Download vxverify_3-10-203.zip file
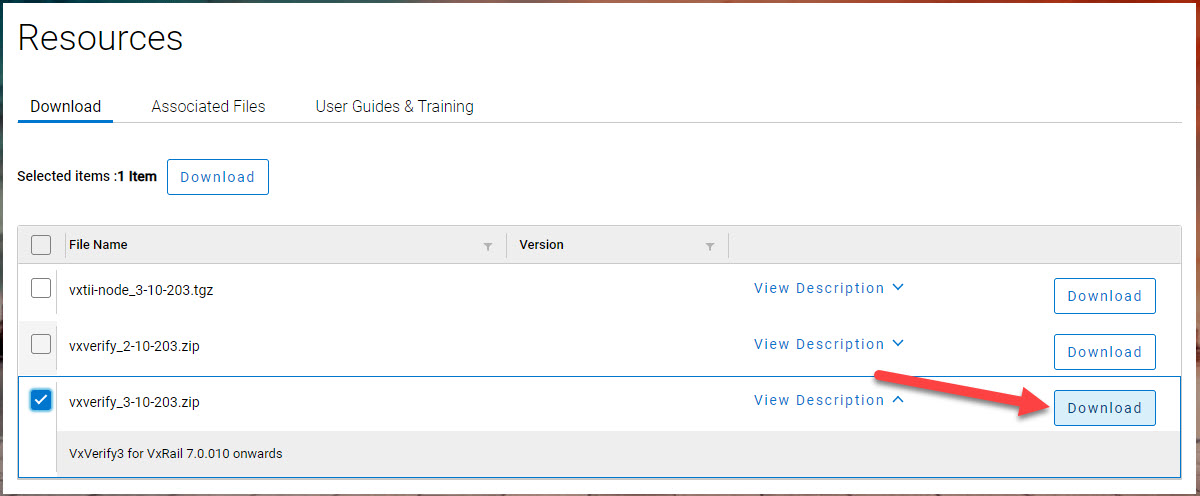The width and height of the screenshot is (1200, 496). [x=1104, y=408]
